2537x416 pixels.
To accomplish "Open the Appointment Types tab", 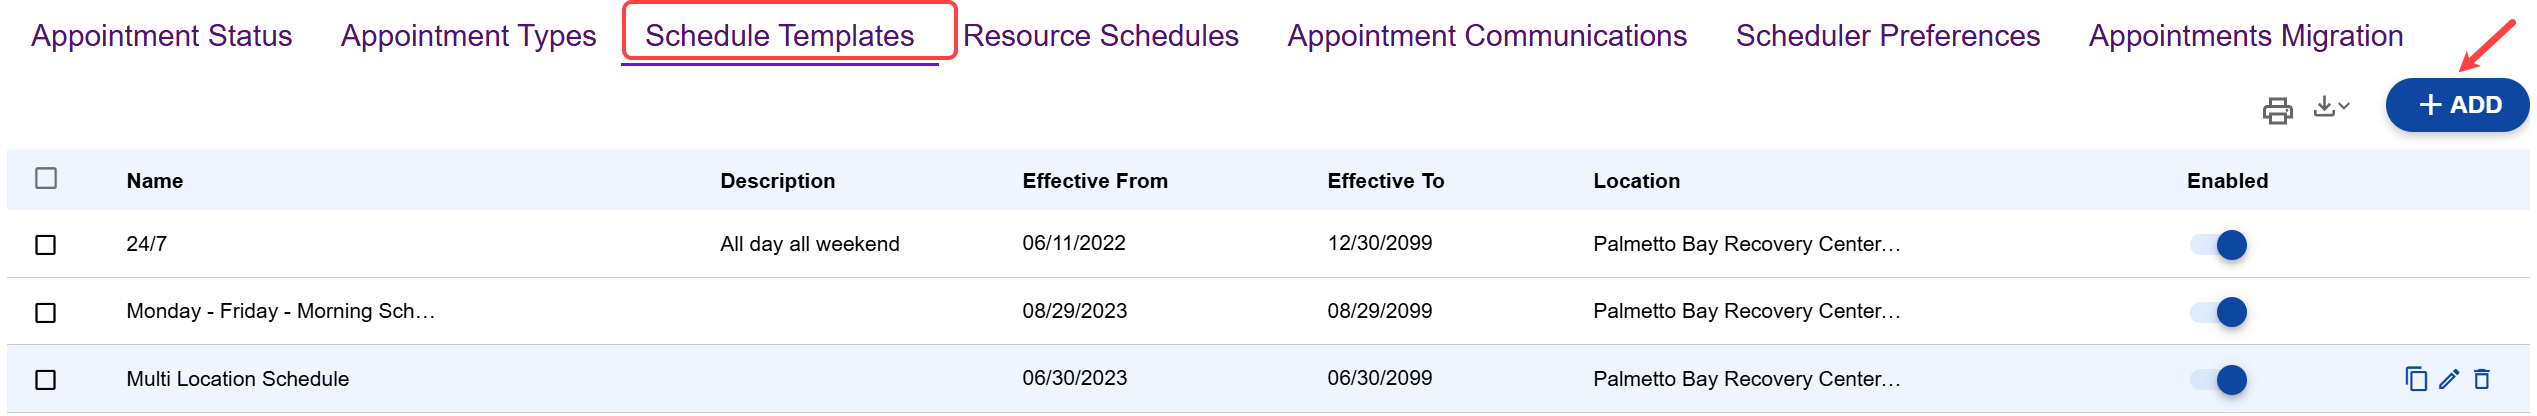I will [x=468, y=36].
